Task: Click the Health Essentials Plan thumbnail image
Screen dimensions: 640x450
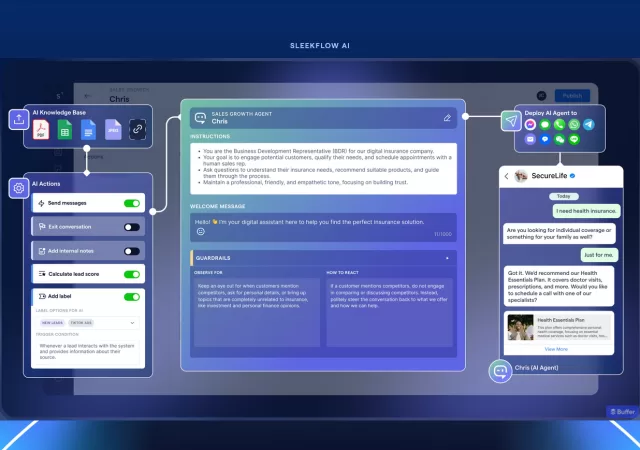Action: (519, 328)
